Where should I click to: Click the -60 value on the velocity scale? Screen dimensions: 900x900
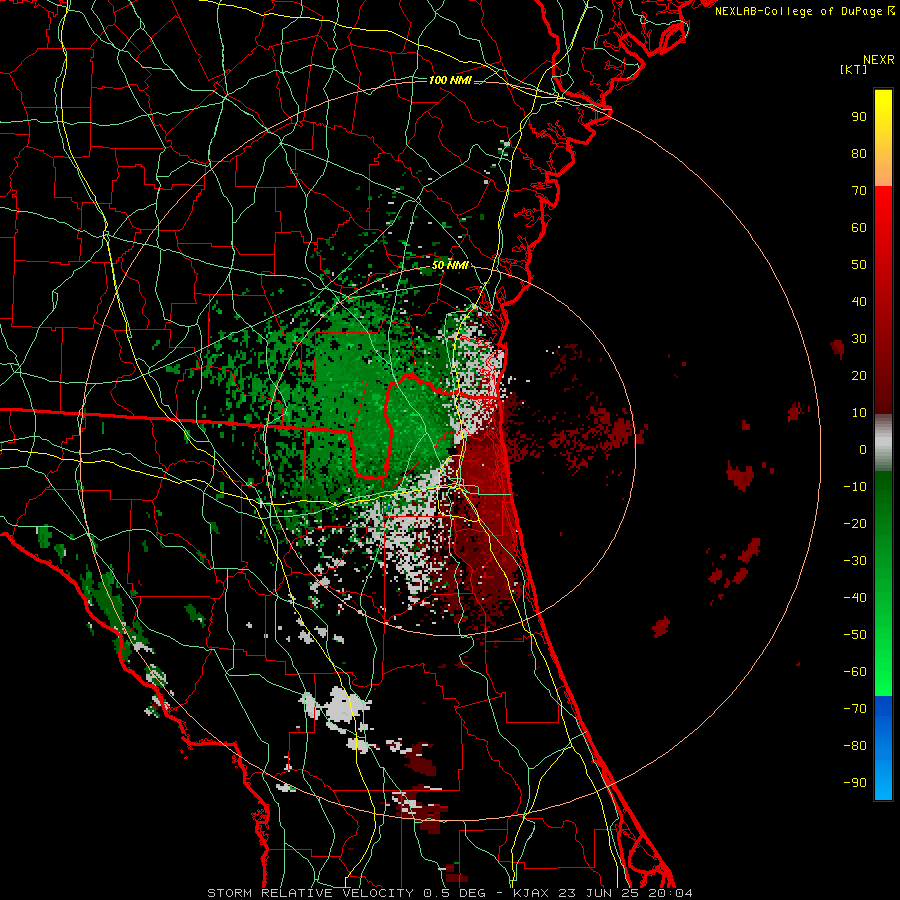click(855, 672)
